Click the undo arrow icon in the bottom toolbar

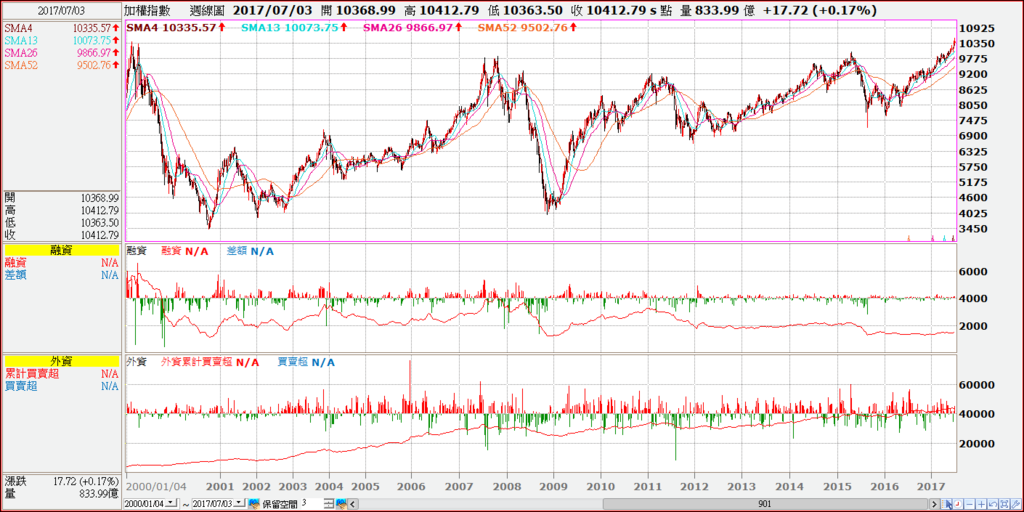(993, 504)
